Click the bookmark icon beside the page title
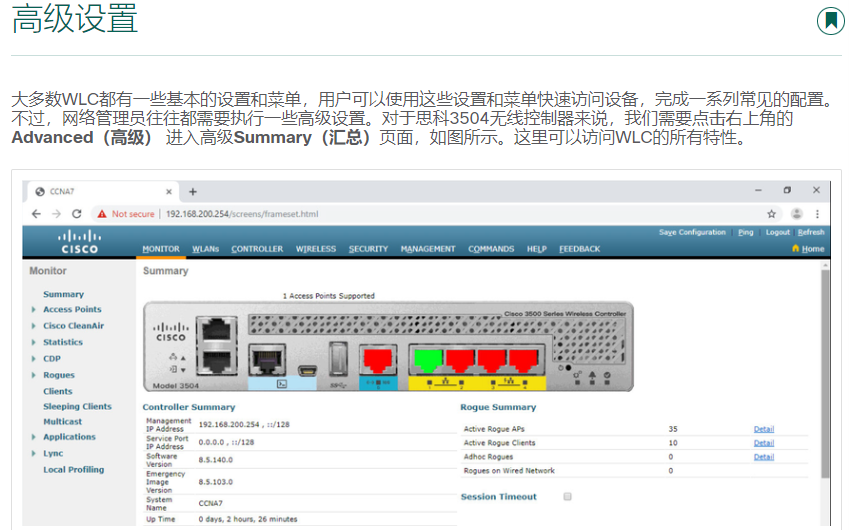849x530 pixels. click(830, 20)
